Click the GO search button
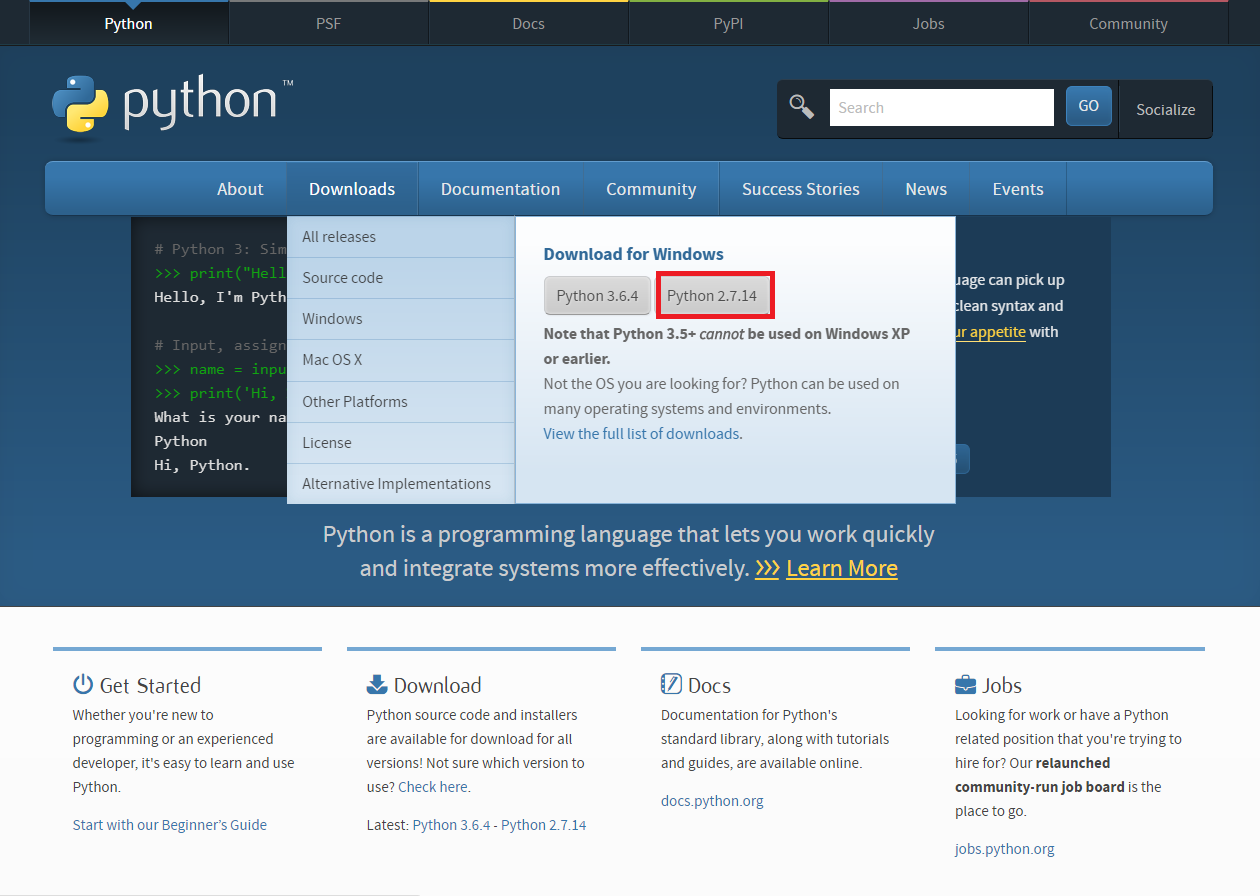This screenshot has height=896, width=1260. (x=1089, y=106)
